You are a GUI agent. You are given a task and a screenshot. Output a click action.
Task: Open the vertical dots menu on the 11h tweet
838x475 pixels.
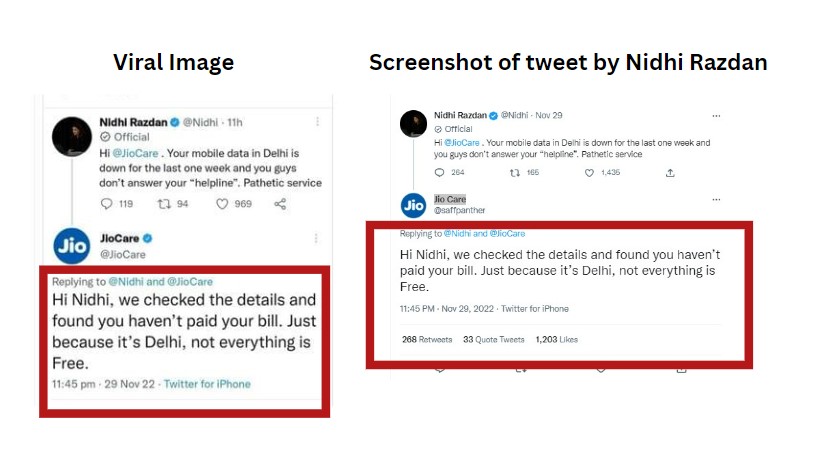click(x=317, y=122)
